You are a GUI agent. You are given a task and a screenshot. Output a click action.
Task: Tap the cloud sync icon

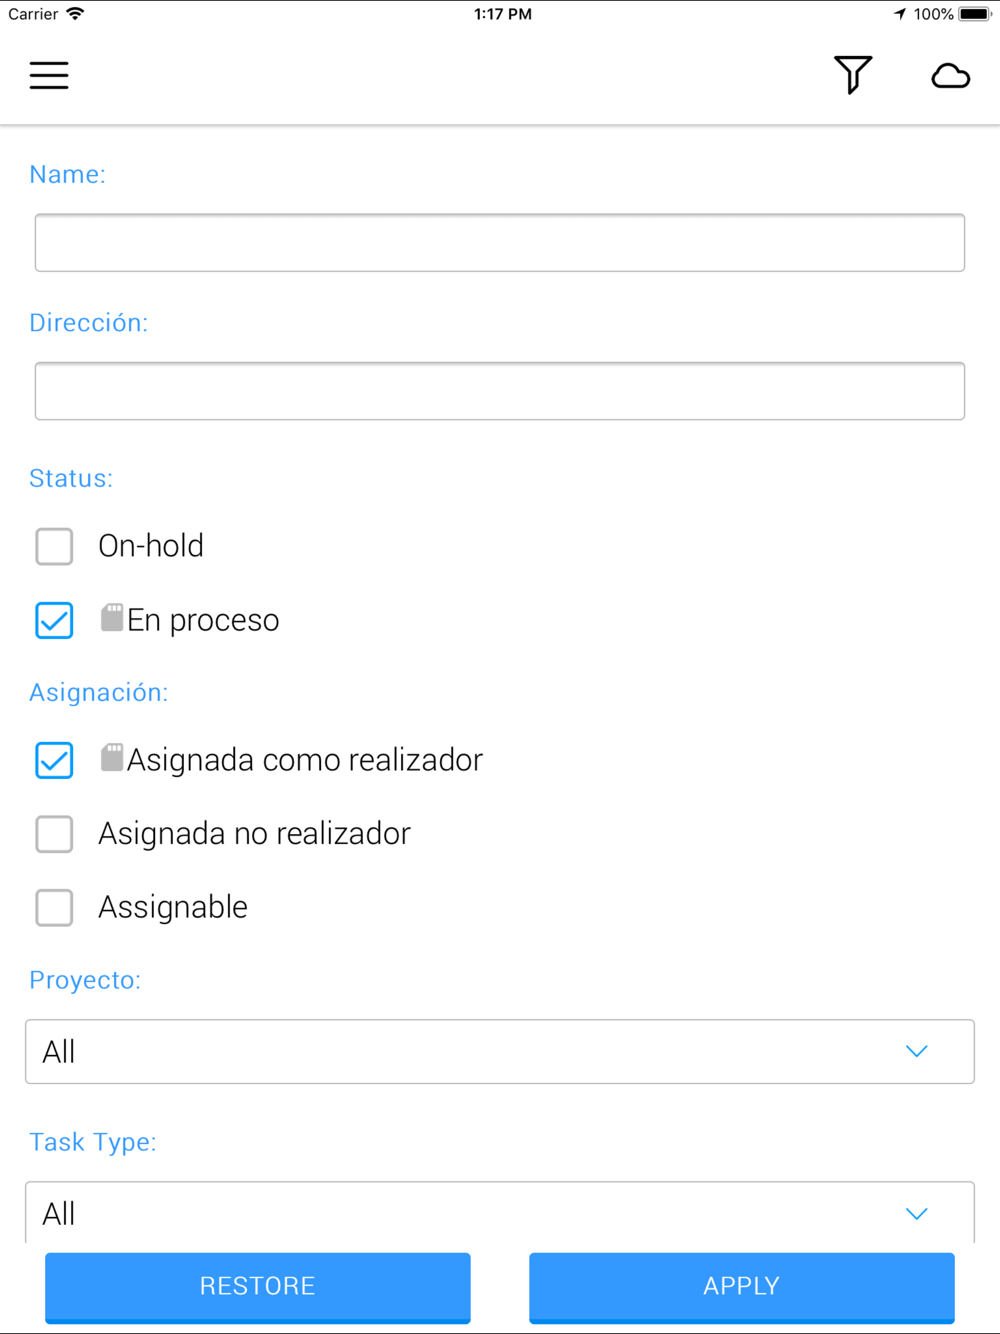click(950, 76)
